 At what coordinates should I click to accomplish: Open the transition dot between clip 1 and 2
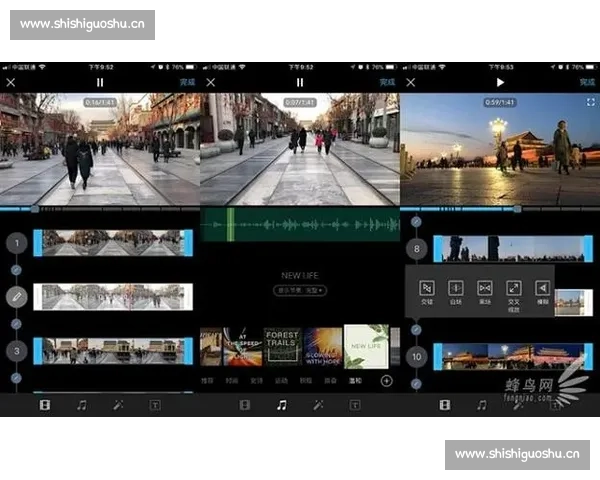16,270
